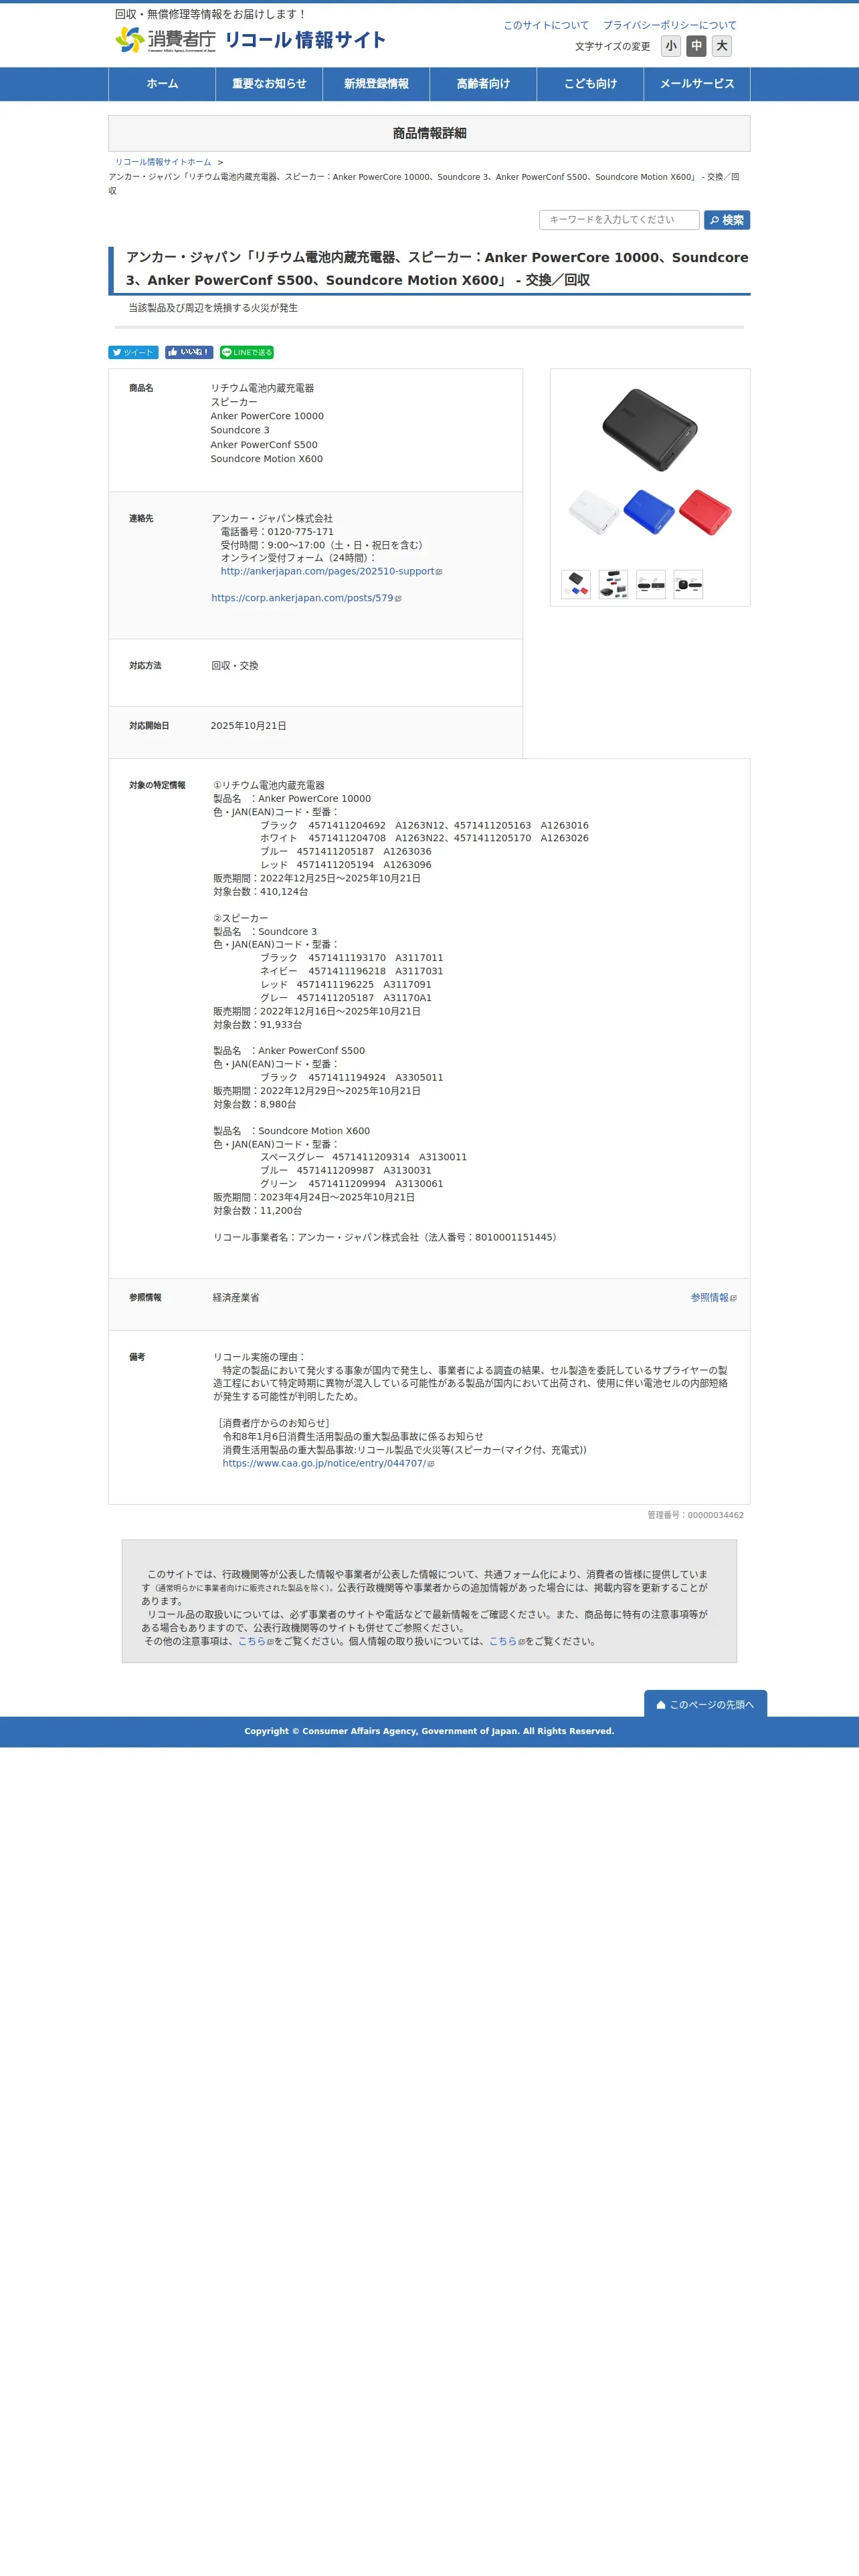This screenshot has height=2576, width=859.
Task: Follow the リコール情報サイトホーム breadcrumb link
Action: pos(163,162)
